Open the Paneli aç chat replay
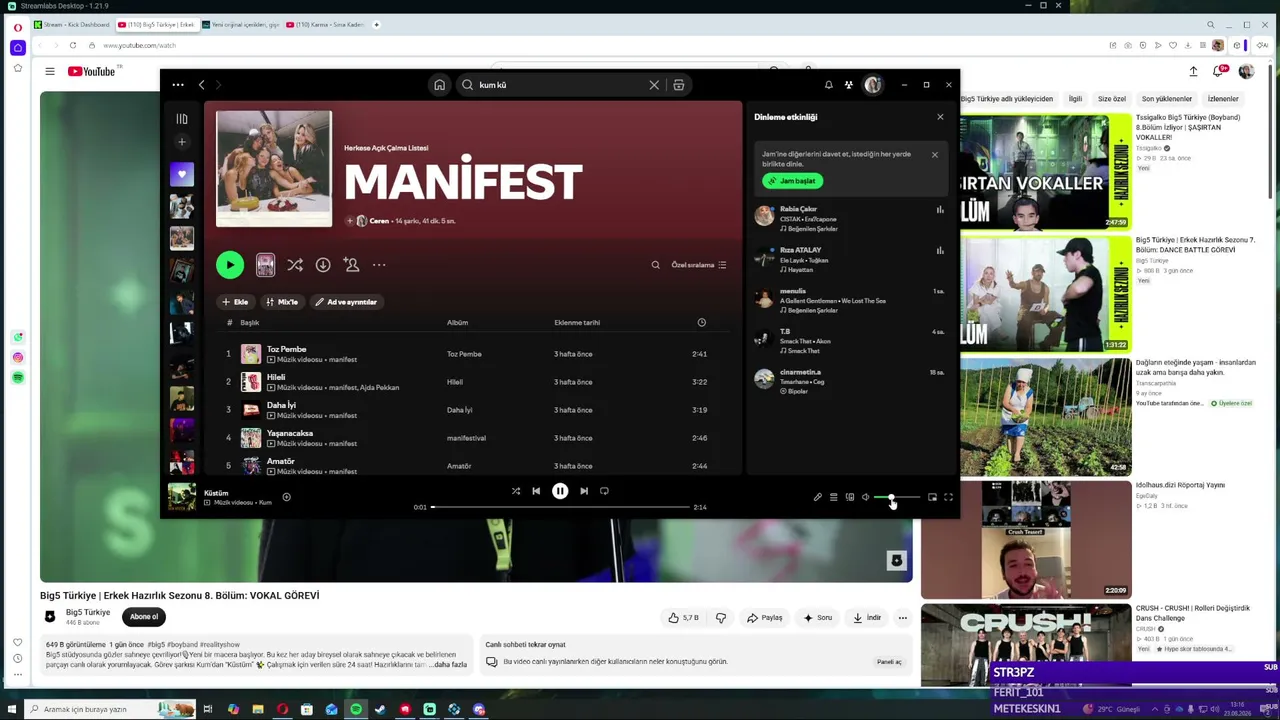This screenshot has width=1280, height=720. pos(889,662)
